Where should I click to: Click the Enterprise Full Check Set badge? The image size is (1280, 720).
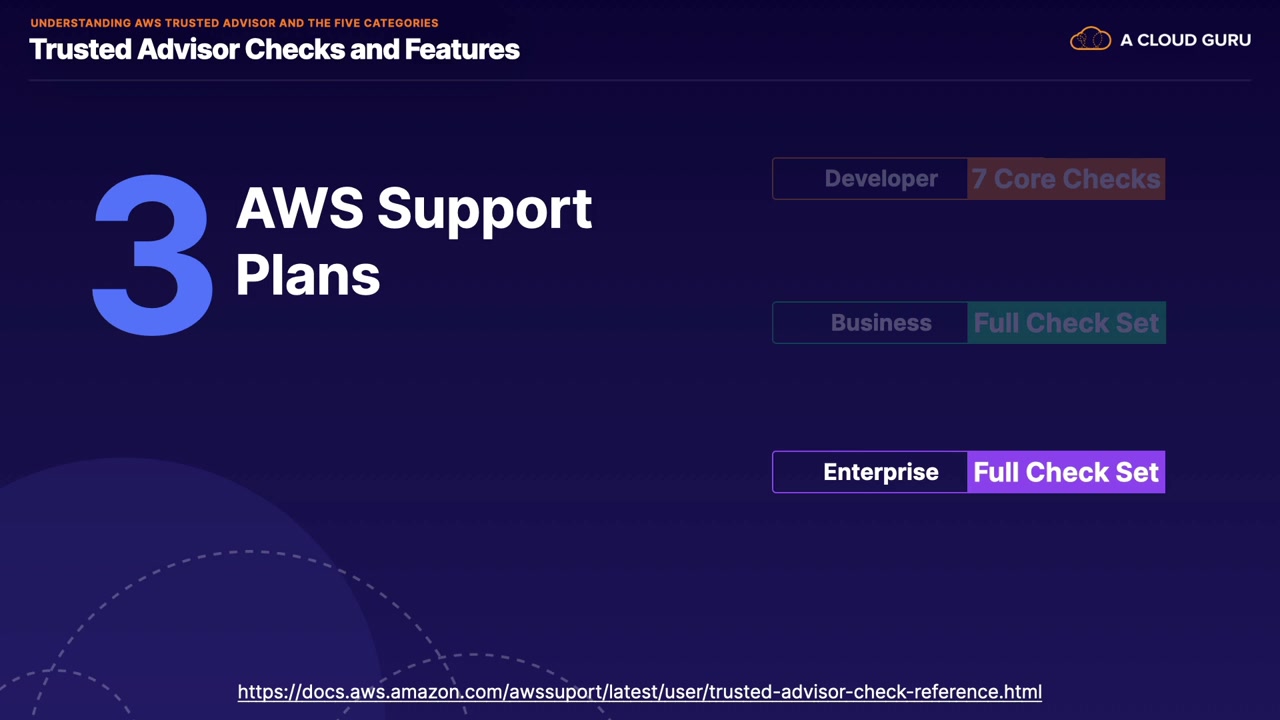pos(1066,472)
